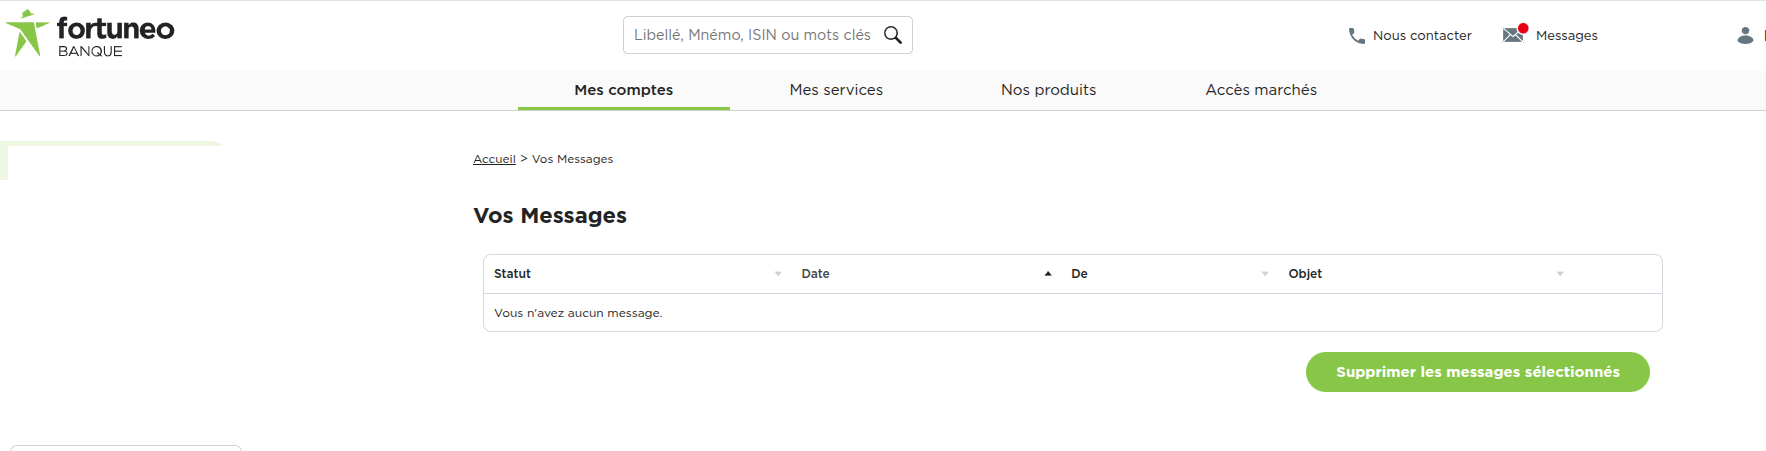1766x451 pixels.
Task: Expand the Statut column sort arrow
Action: (x=778, y=274)
